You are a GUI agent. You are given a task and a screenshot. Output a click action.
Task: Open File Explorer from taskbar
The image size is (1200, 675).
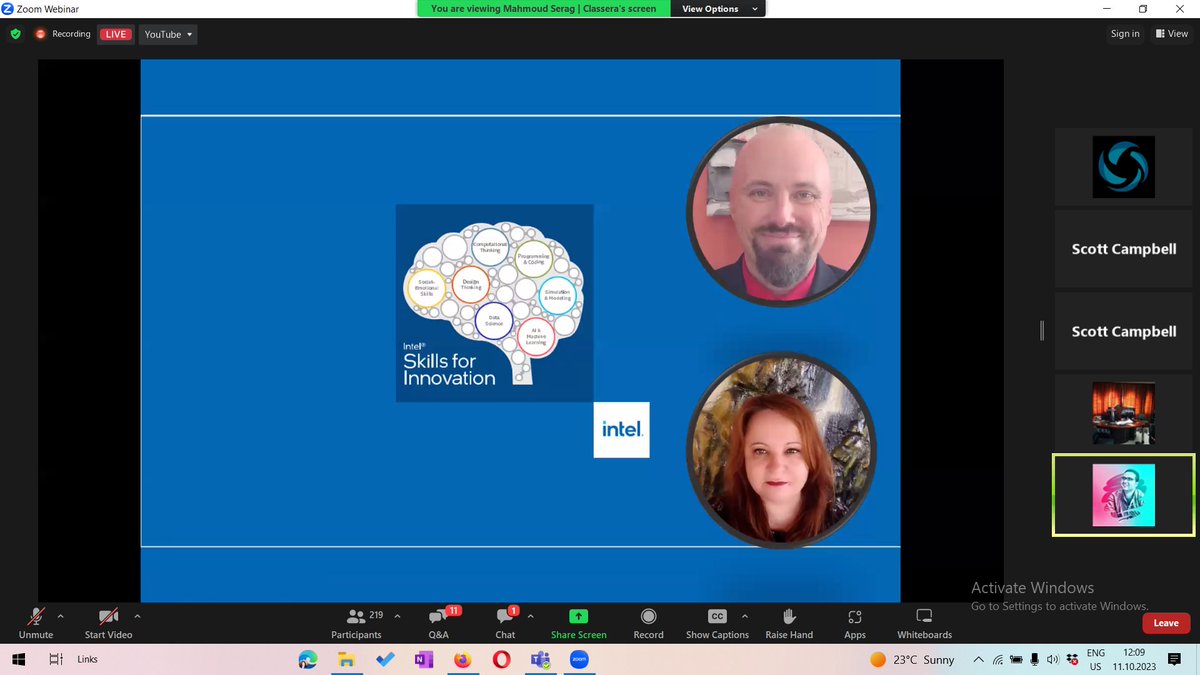[346, 660]
